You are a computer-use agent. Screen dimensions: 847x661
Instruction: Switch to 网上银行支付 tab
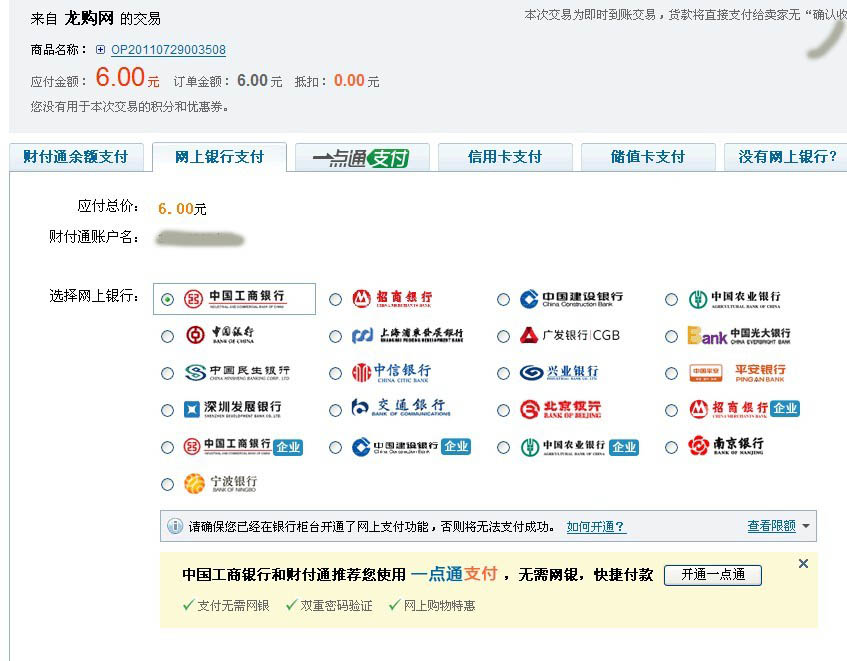[219, 157]
